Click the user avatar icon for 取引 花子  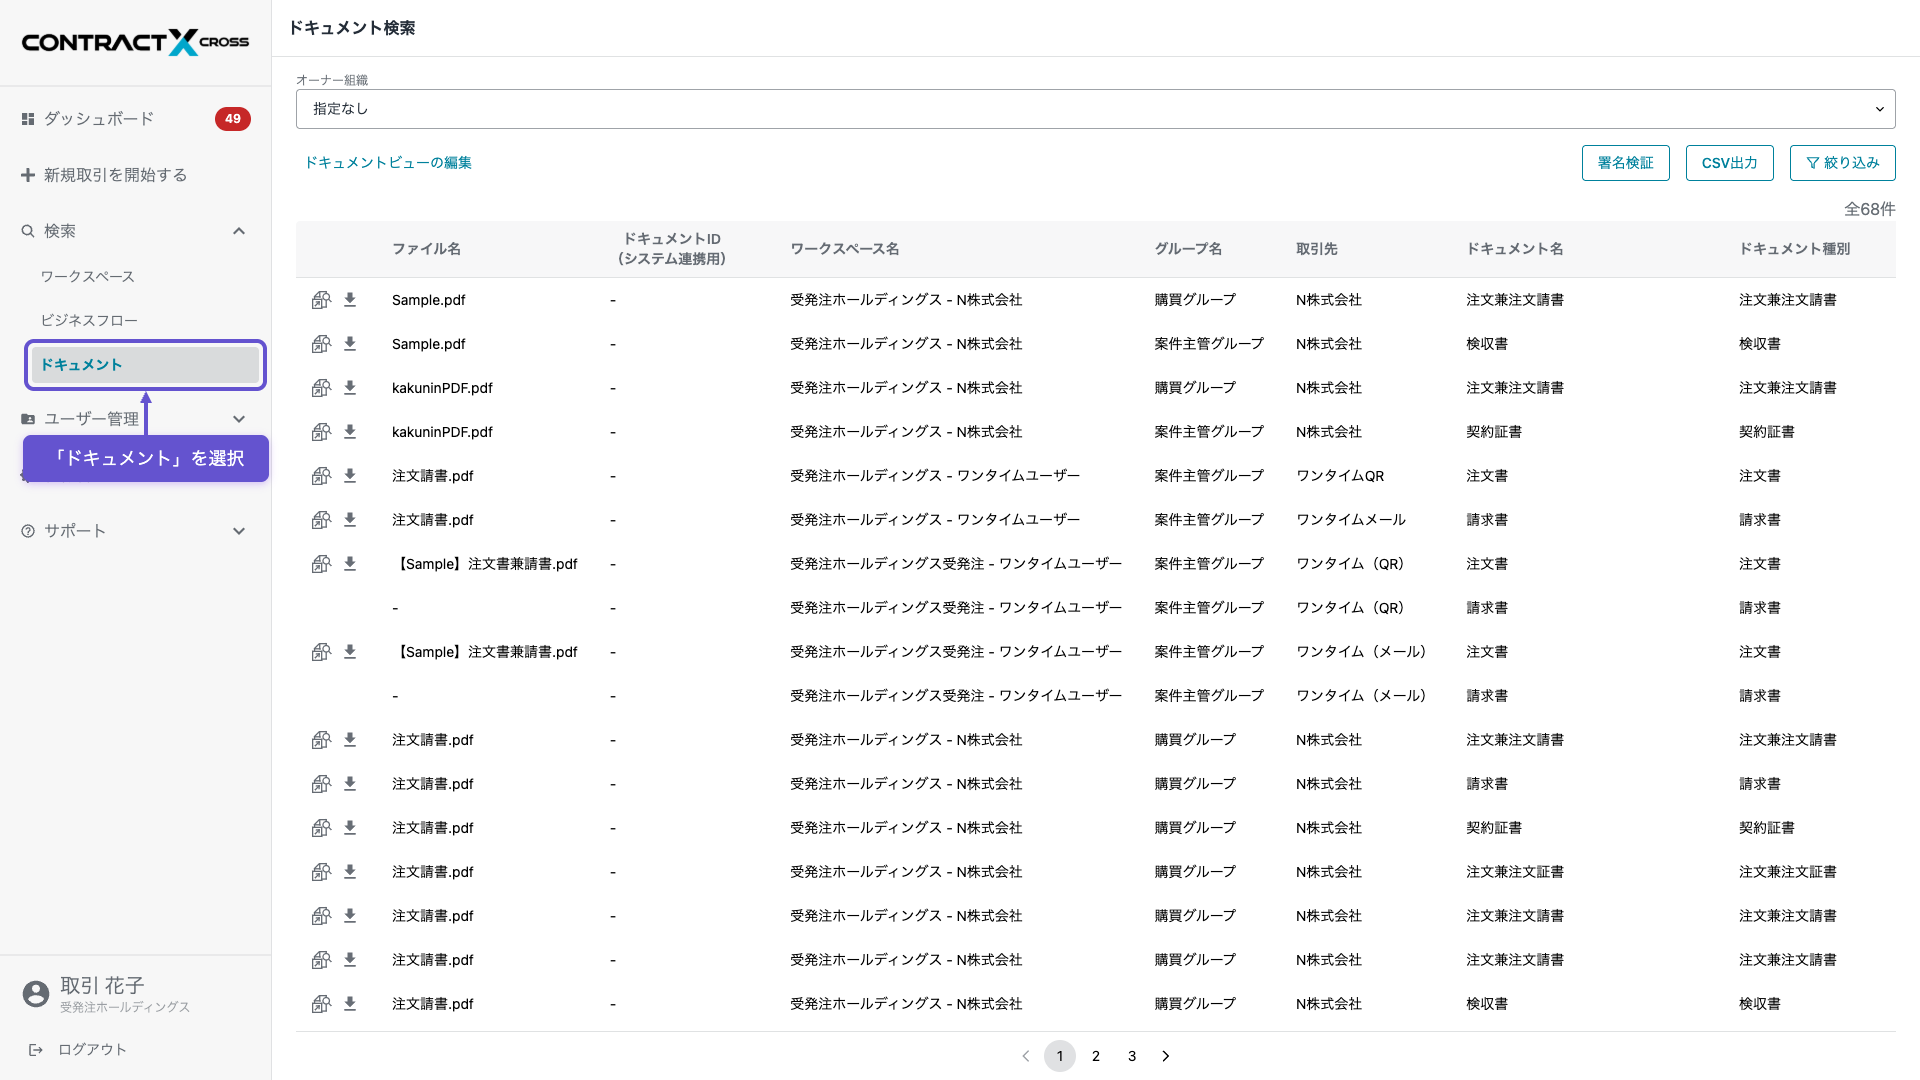click(36, 993)
